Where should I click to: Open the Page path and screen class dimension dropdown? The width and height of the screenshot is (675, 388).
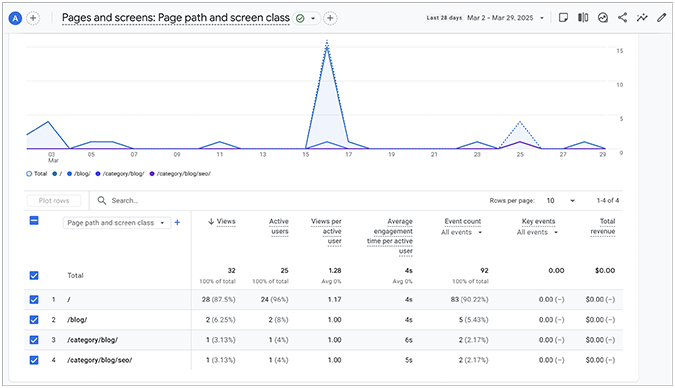[x=116, y=223]
